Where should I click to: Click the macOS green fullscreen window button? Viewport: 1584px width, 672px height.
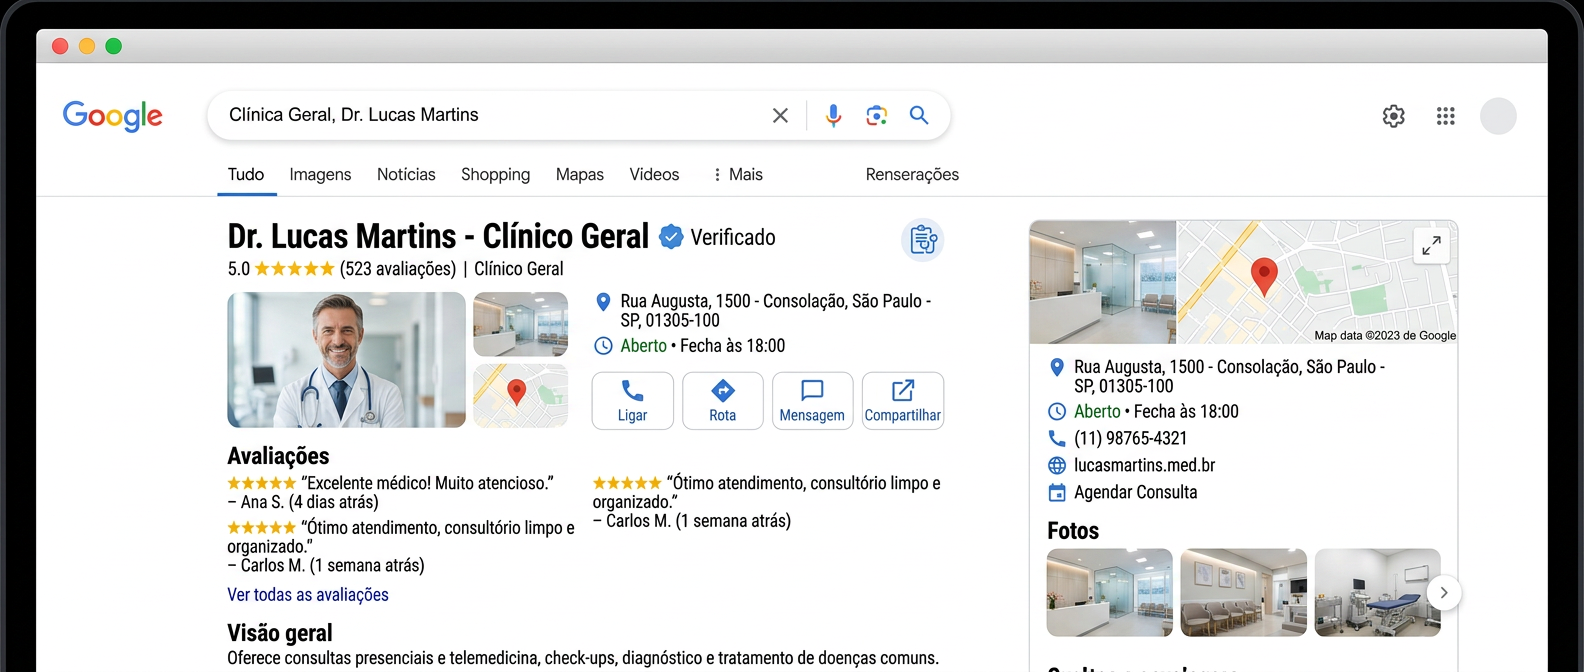[x=114, y=46]
